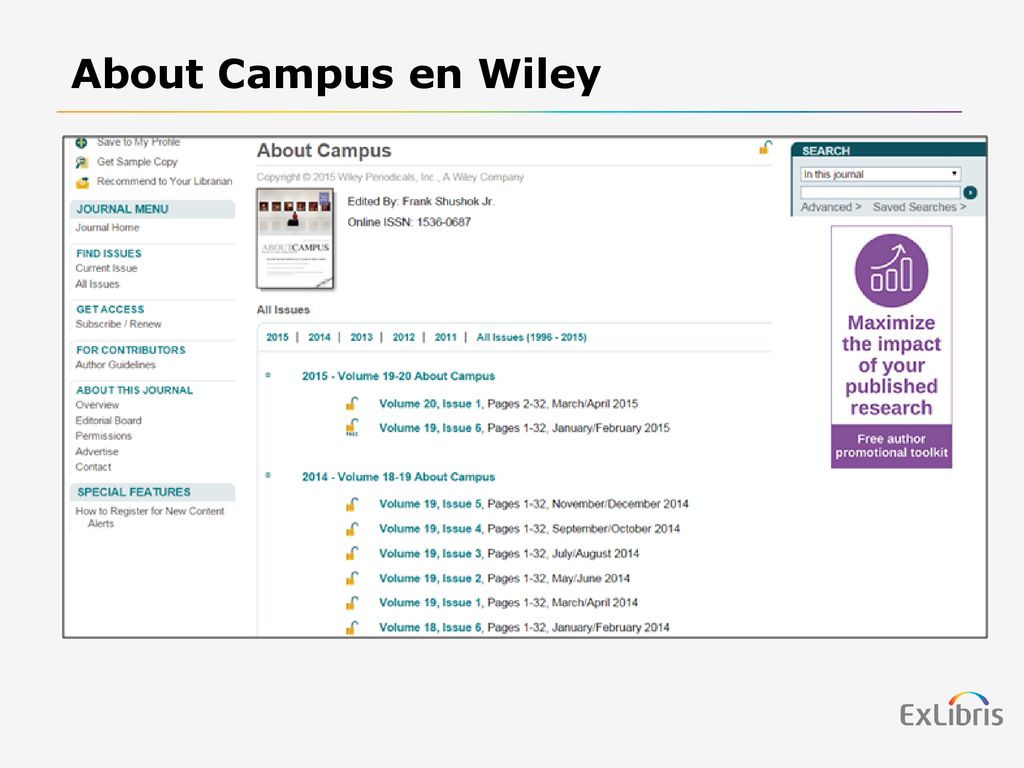Screen dimensions: 1024x768
Task: Open Current Issue under Find Issues
Action: (106, 268)
